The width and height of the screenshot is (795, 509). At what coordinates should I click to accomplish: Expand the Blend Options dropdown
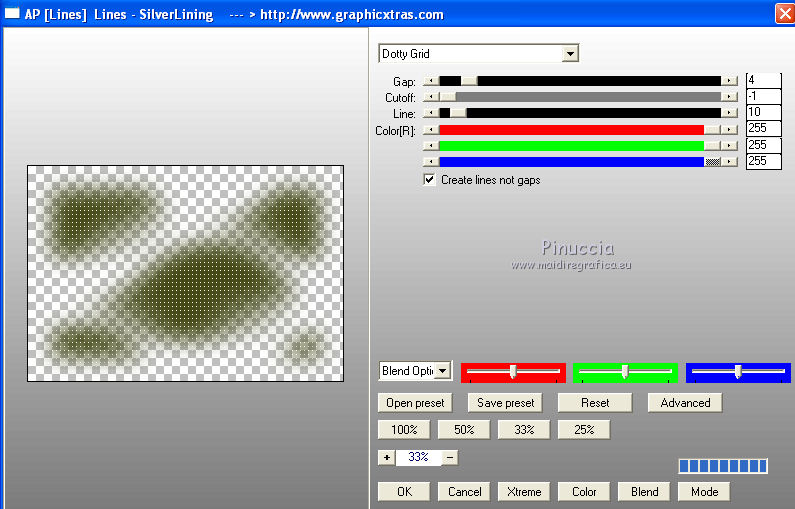443,371
